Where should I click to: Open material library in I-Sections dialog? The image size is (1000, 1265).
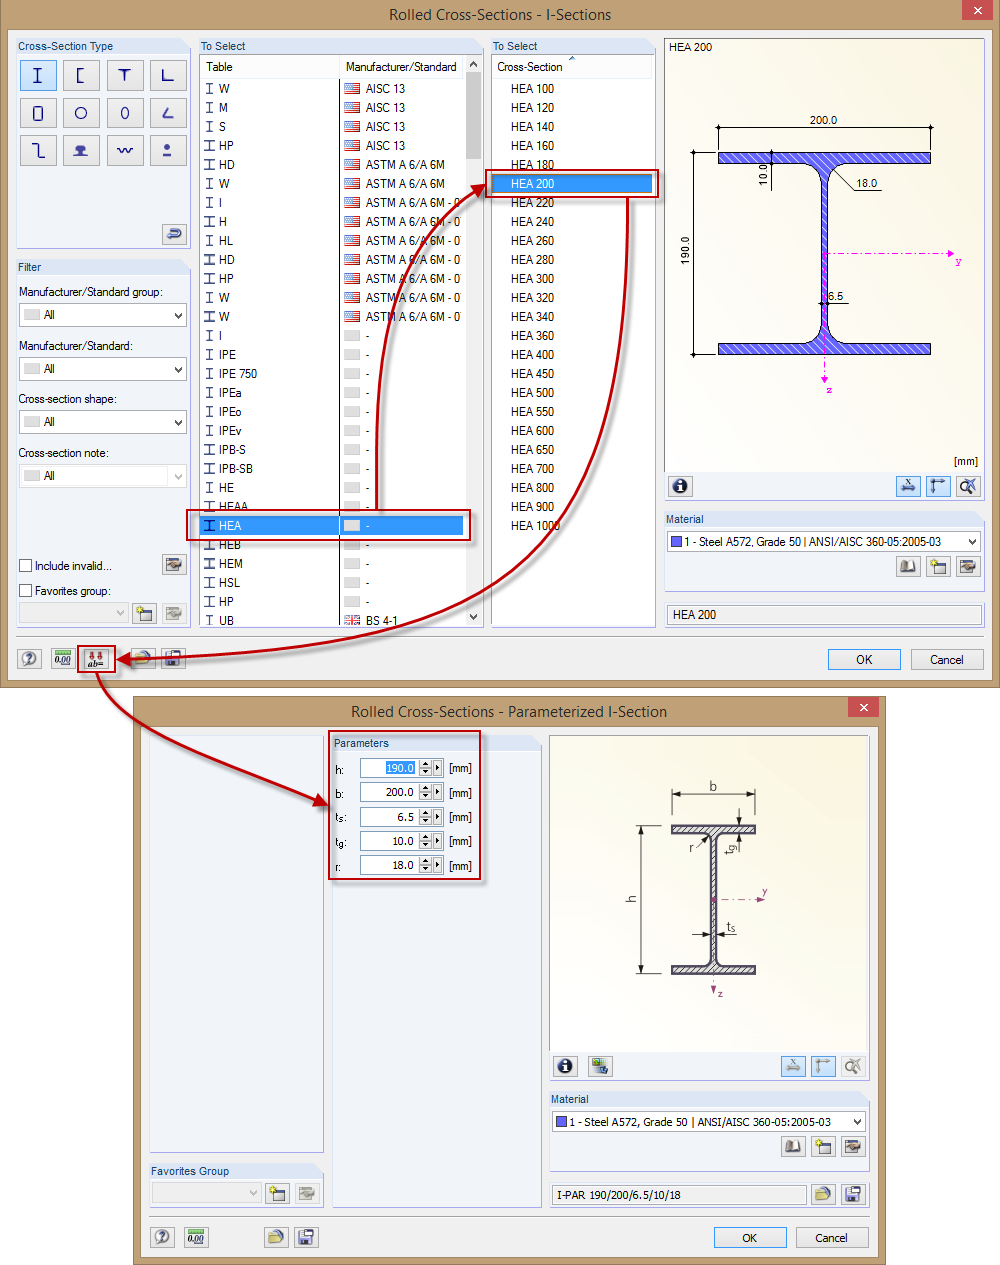coord(908,566)
